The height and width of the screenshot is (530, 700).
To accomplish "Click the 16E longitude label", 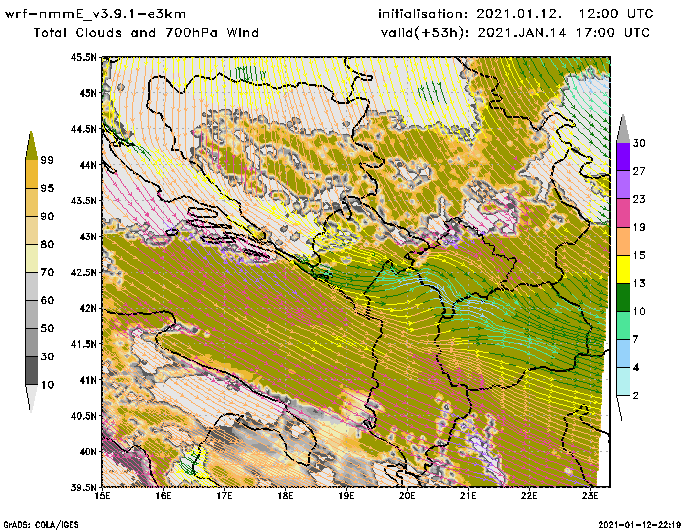I will (163, 496).
